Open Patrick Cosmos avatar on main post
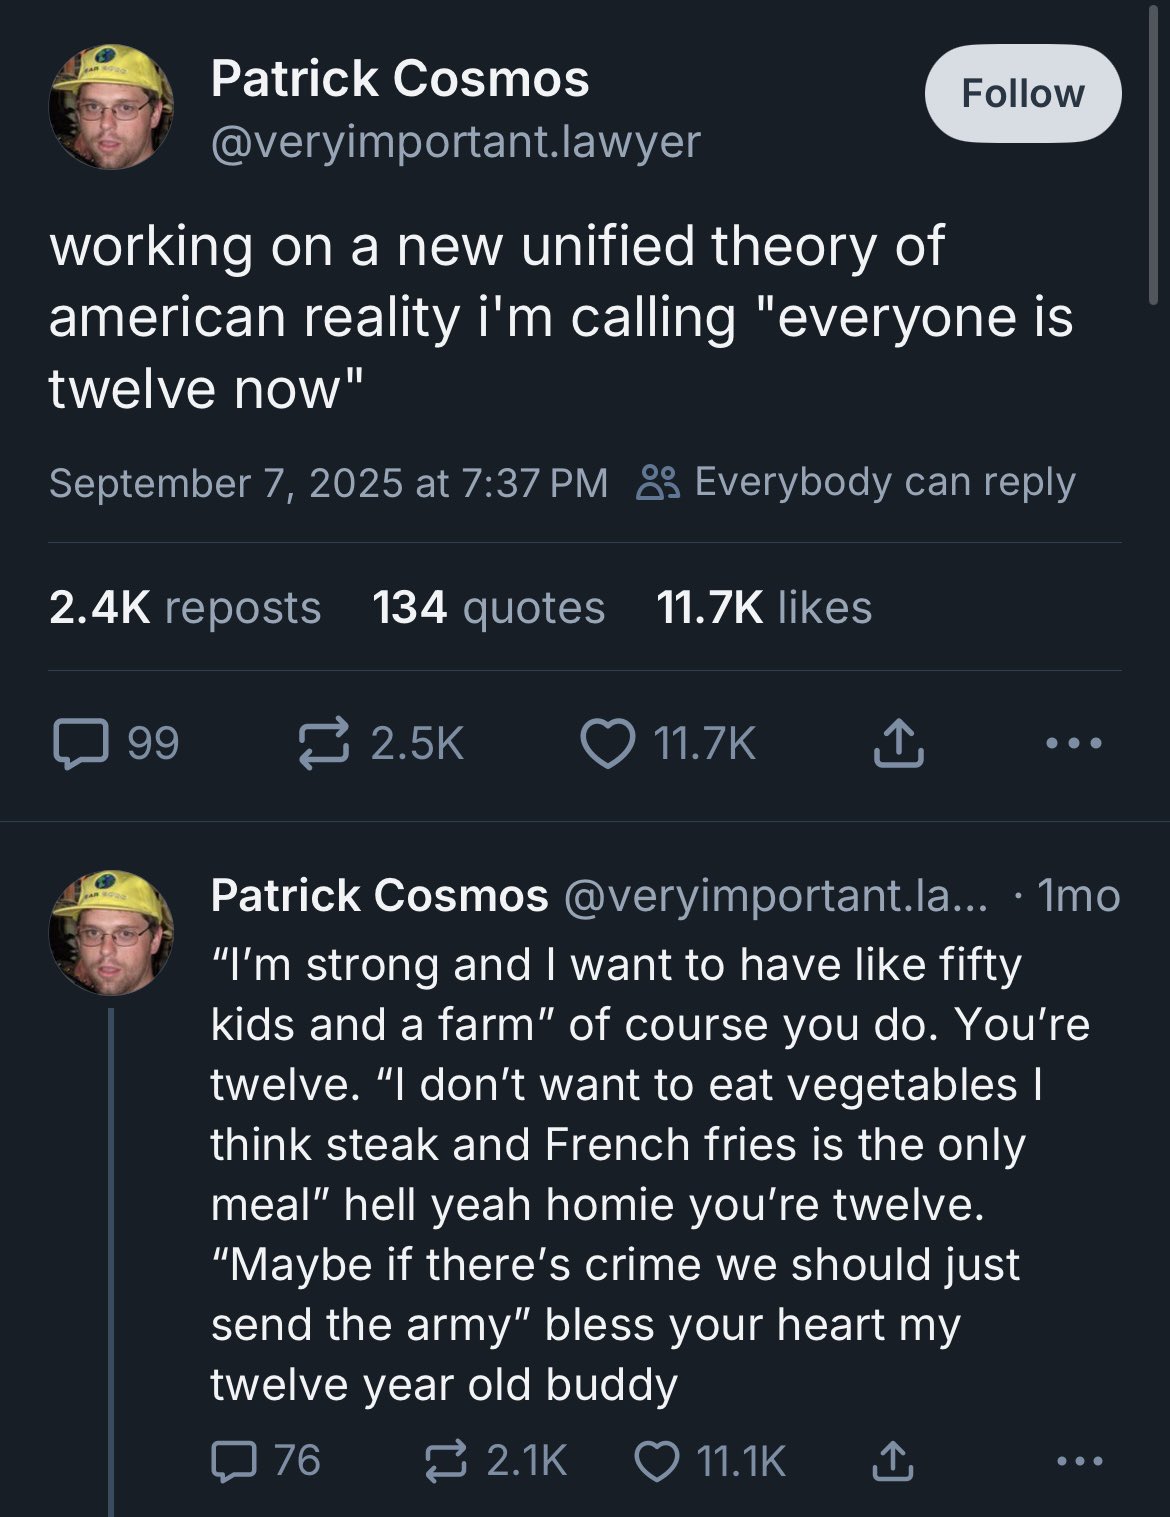The width and height of the screenshot is (1170, 1517). pos(111,106)
